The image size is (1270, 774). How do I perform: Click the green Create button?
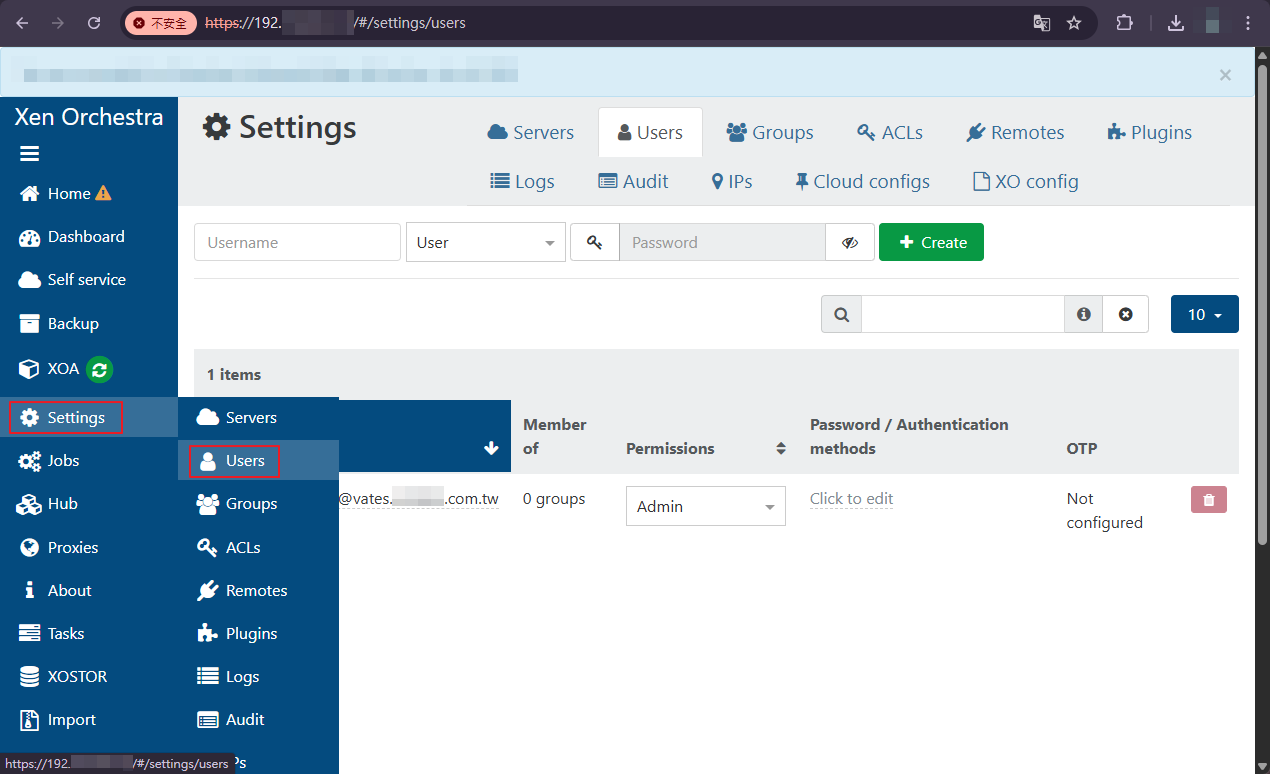931,242
